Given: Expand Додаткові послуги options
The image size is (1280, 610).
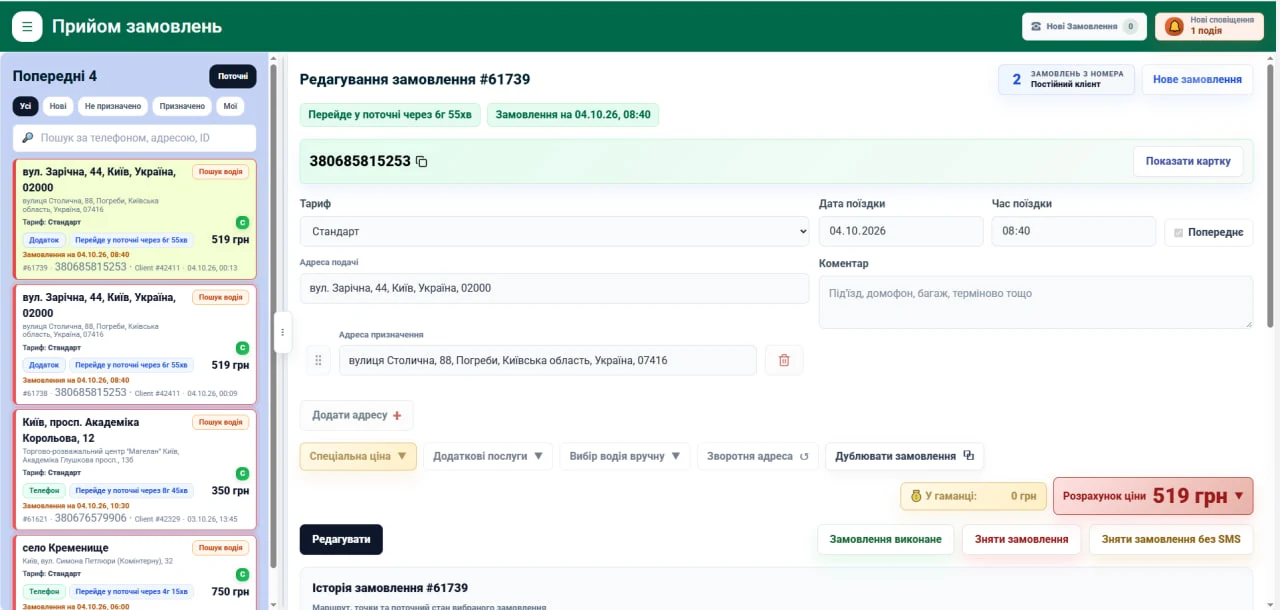Looking at the screenshot, I should tap(488, 456).
